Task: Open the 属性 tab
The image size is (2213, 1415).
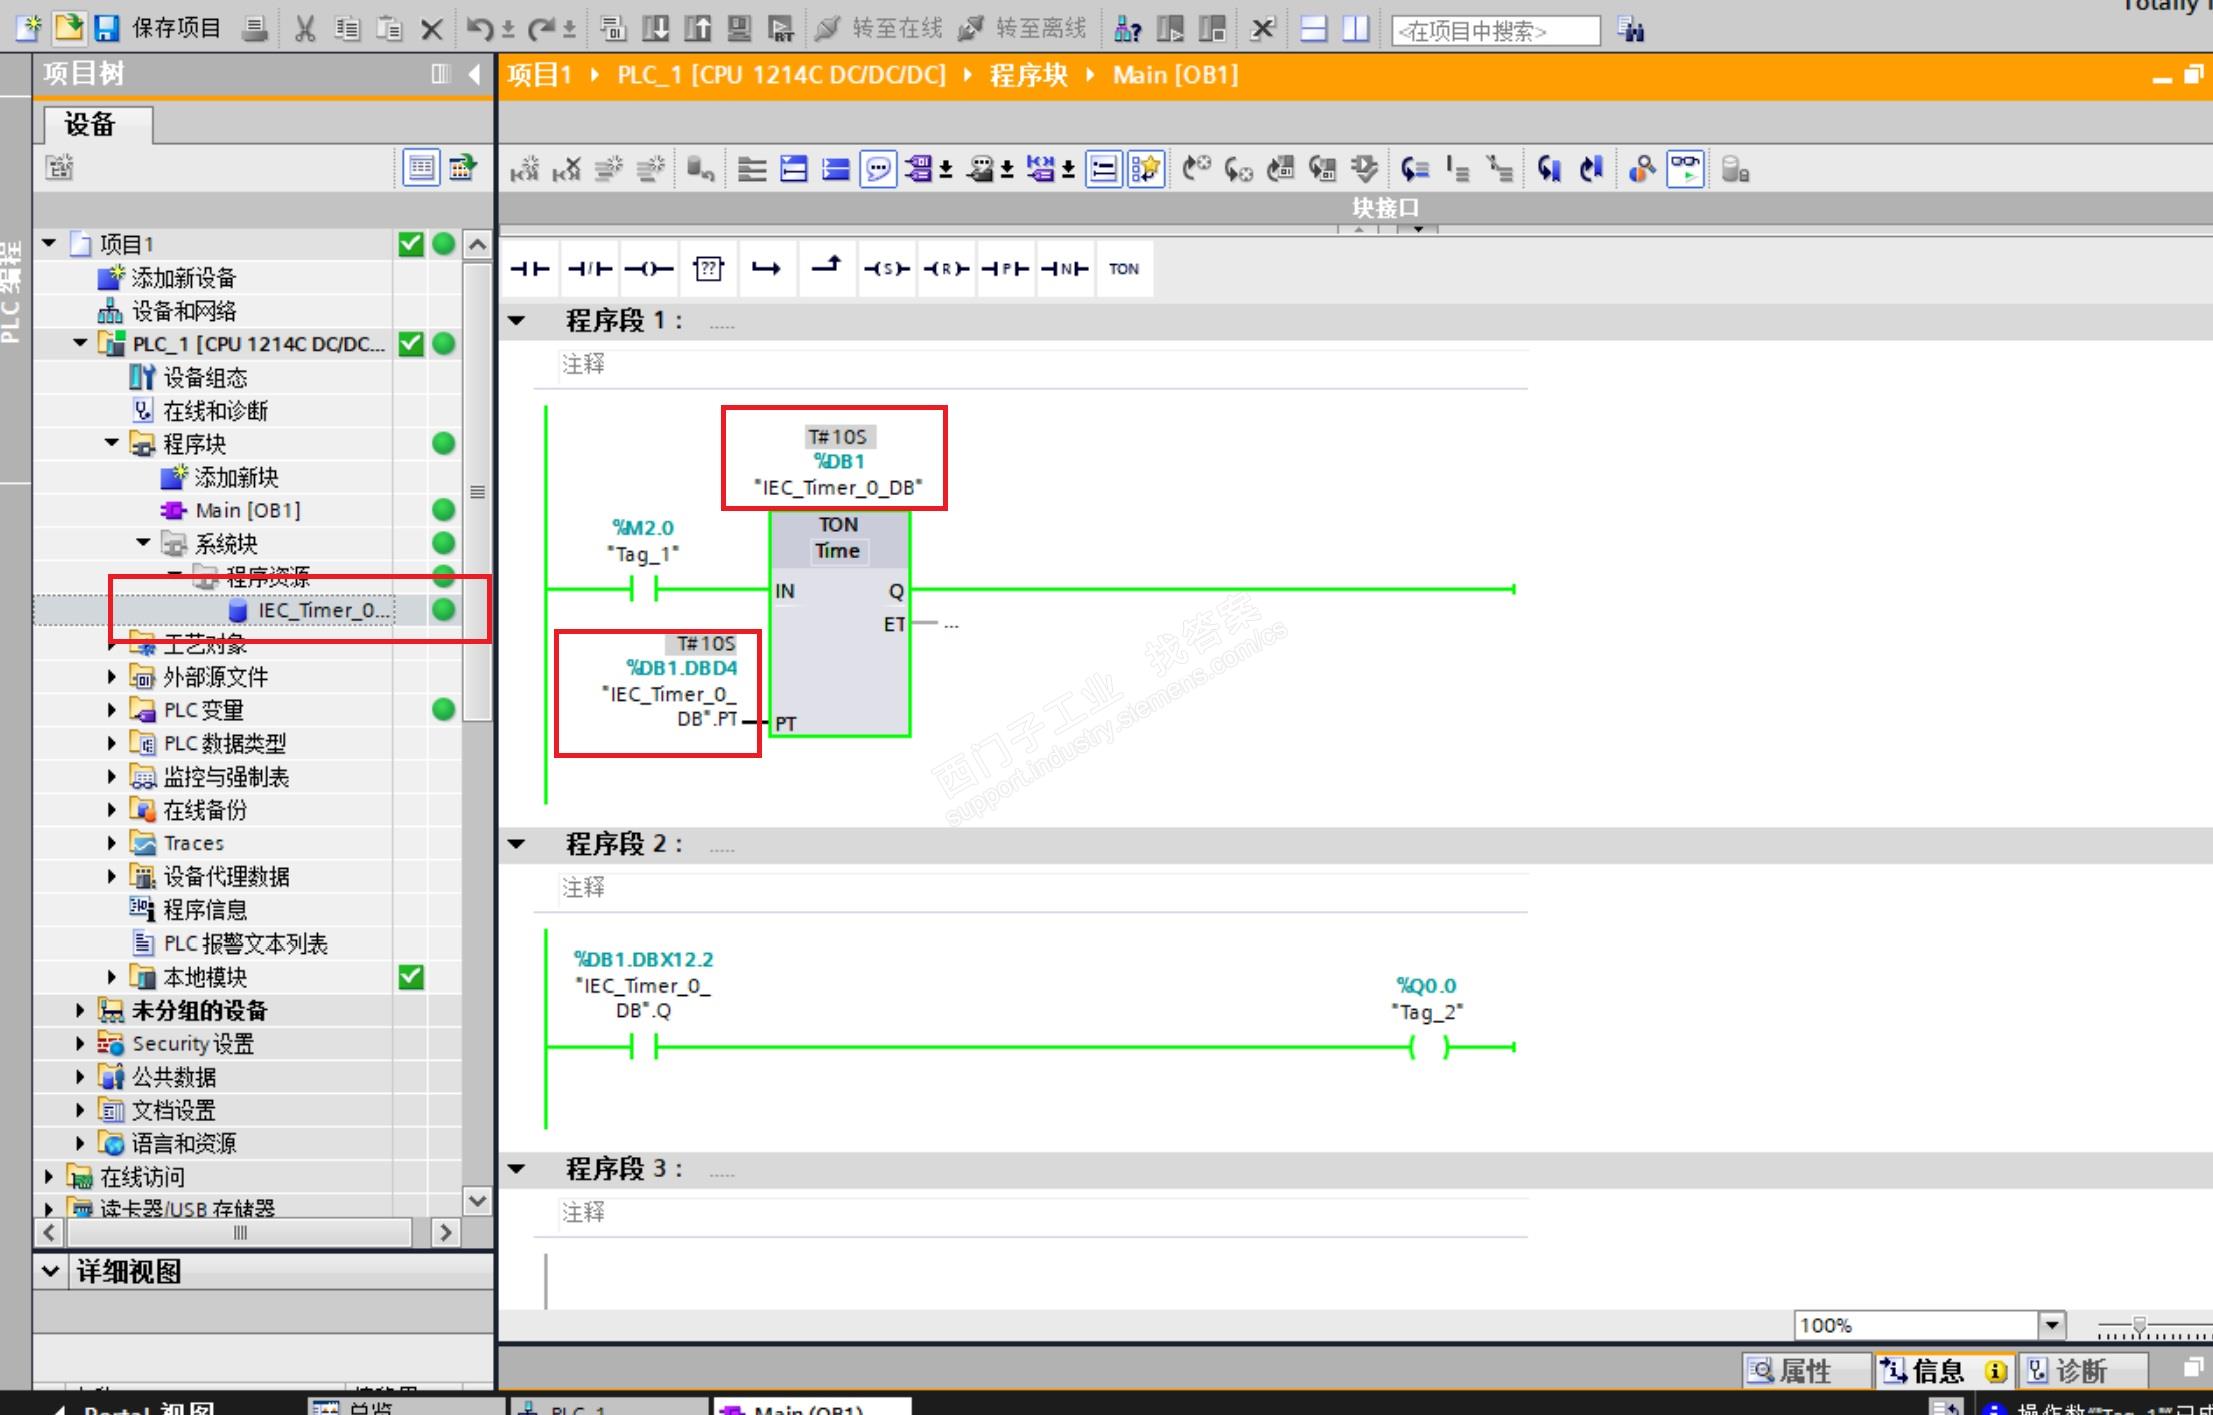Action: (x=1803, y=1370)
